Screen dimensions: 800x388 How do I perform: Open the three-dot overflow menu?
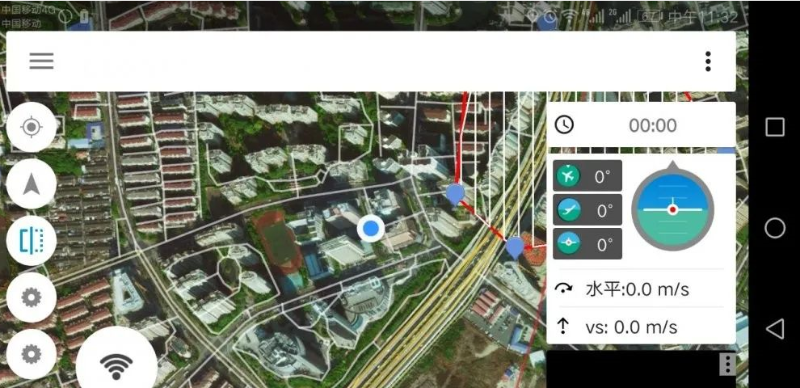click(708, 61)
